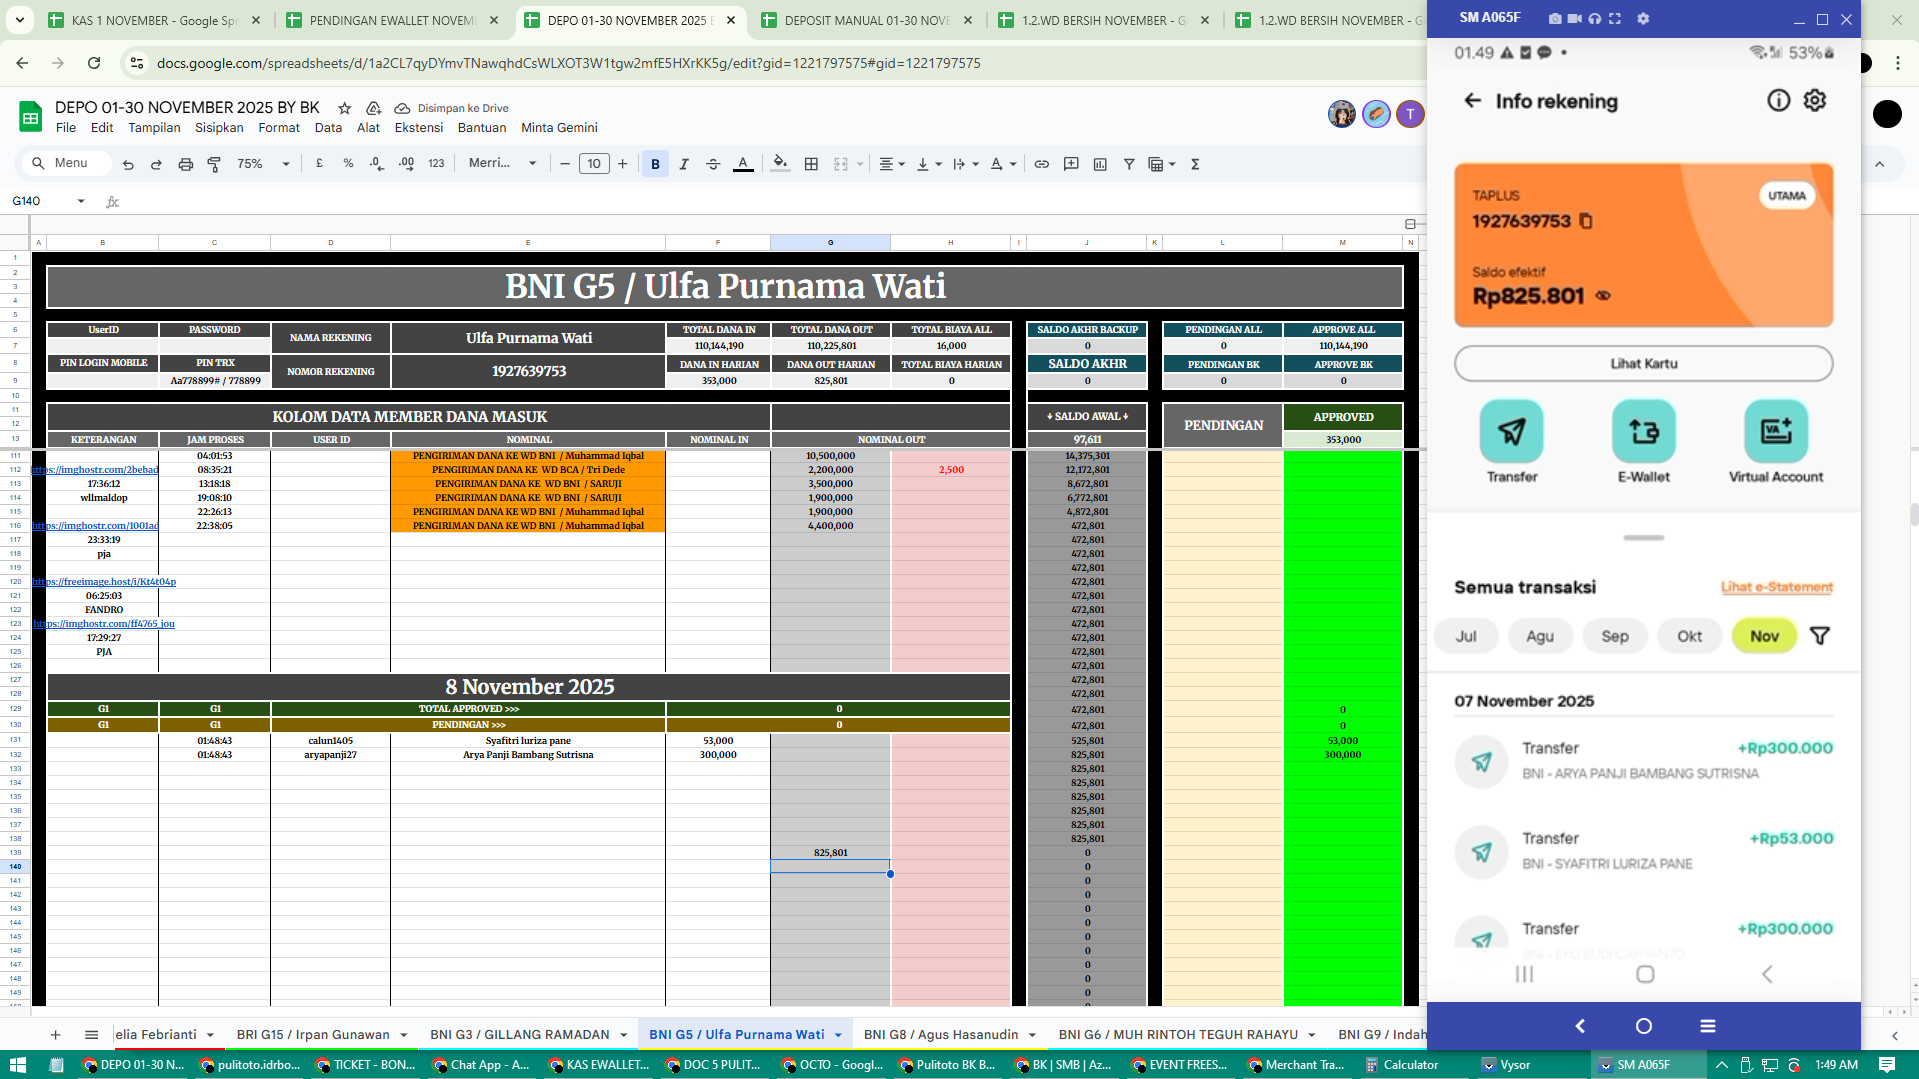Click the Undo icon in Sheets toolbar
The image size is (1919, 1079).
(128, 164)
